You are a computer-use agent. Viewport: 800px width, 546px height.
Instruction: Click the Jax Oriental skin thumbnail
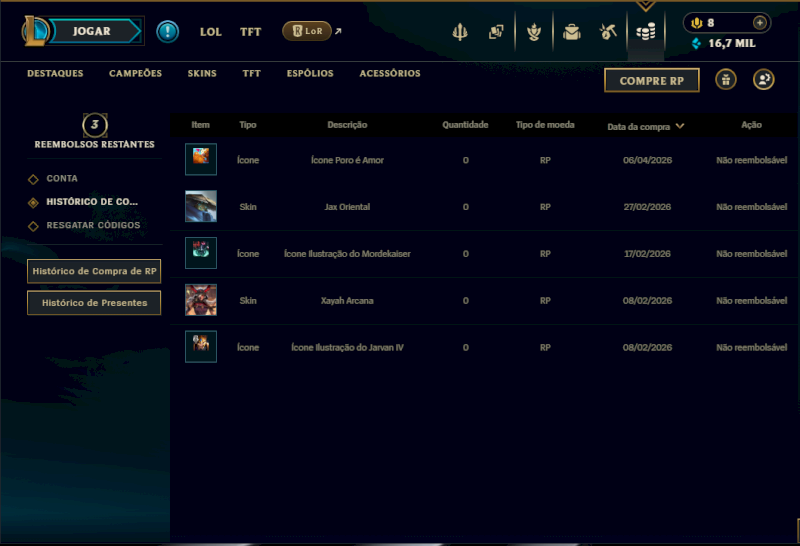[201, 206]
